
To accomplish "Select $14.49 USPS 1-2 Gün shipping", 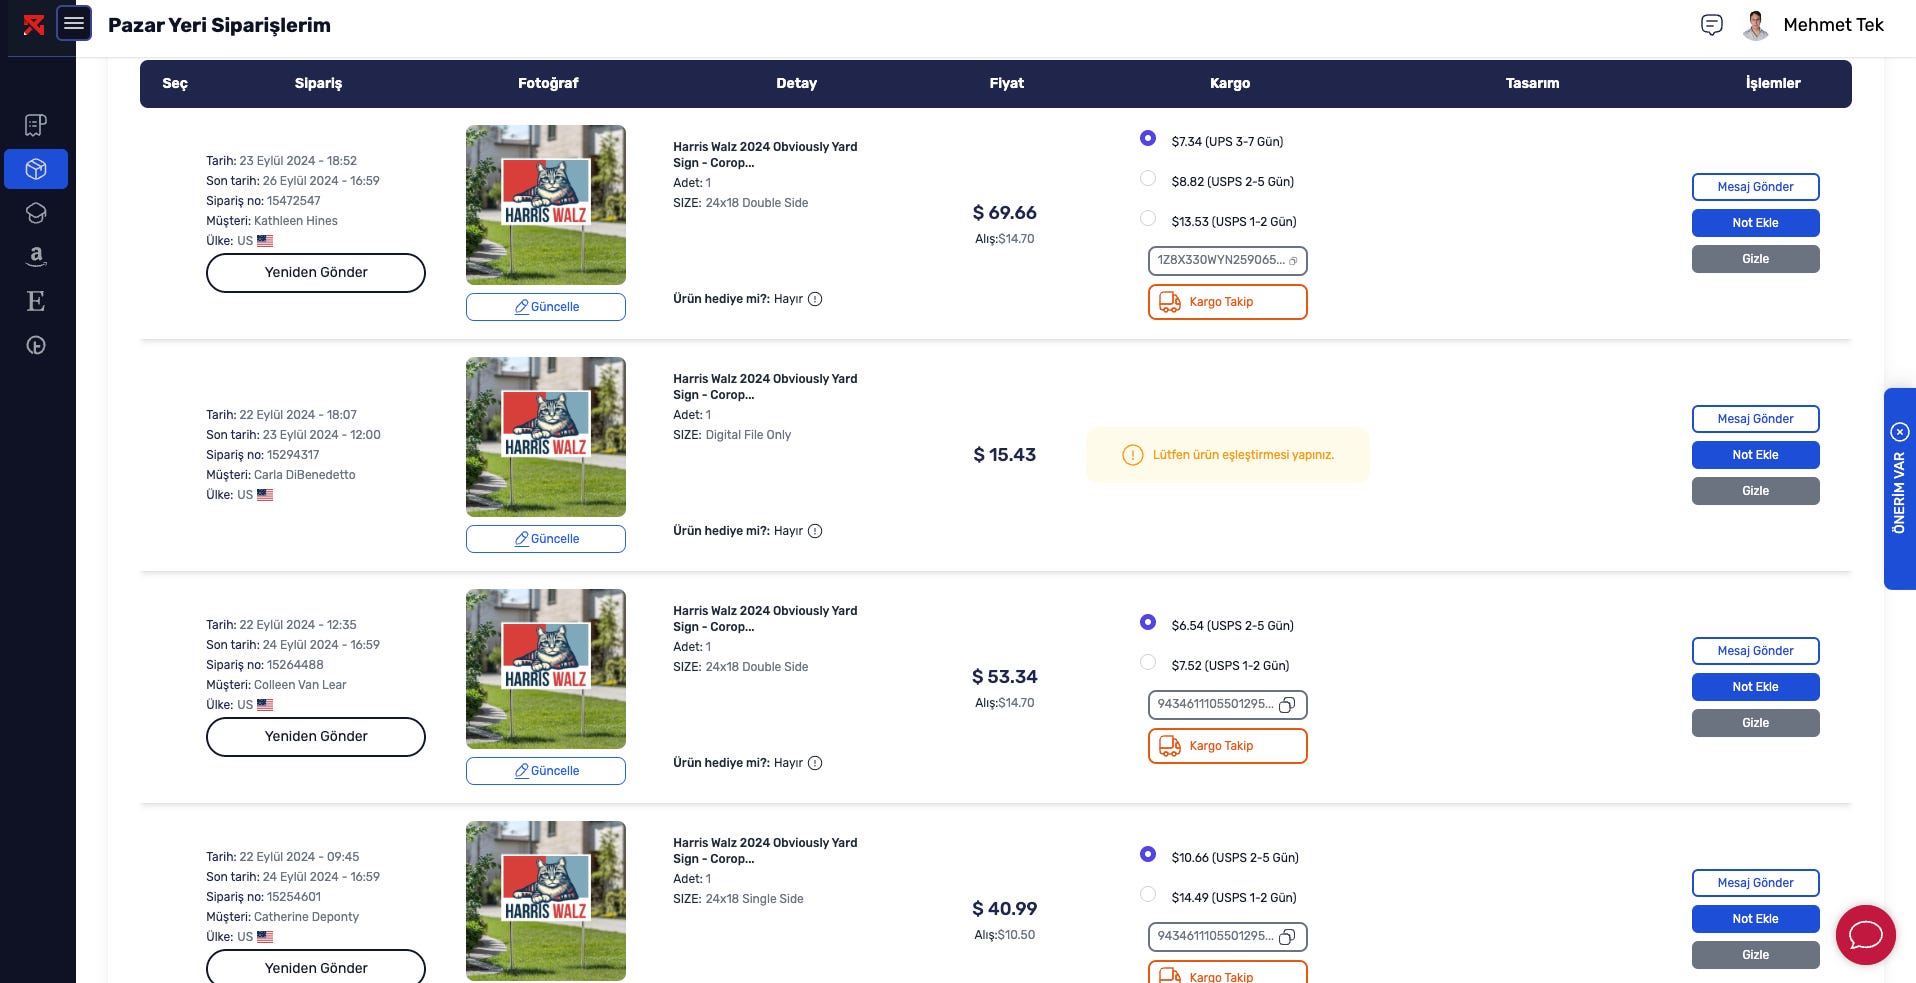I will [1148, 894].
